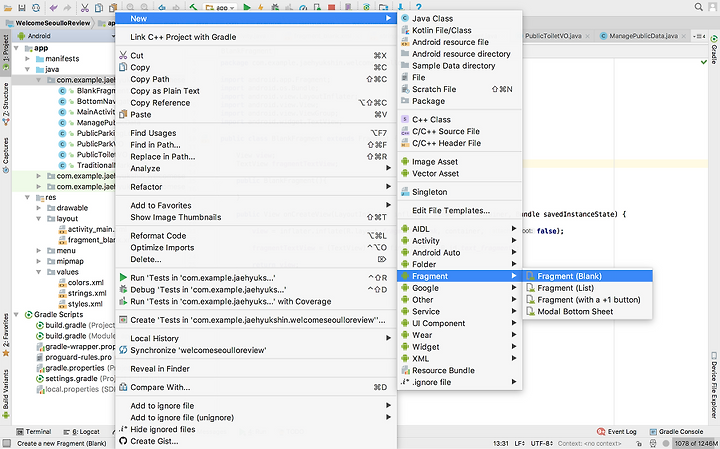This screenshot has height=449, width=720.
Task: Click the memory usage indicator 1078 of 1246M
Action: (x=696, y=443)
